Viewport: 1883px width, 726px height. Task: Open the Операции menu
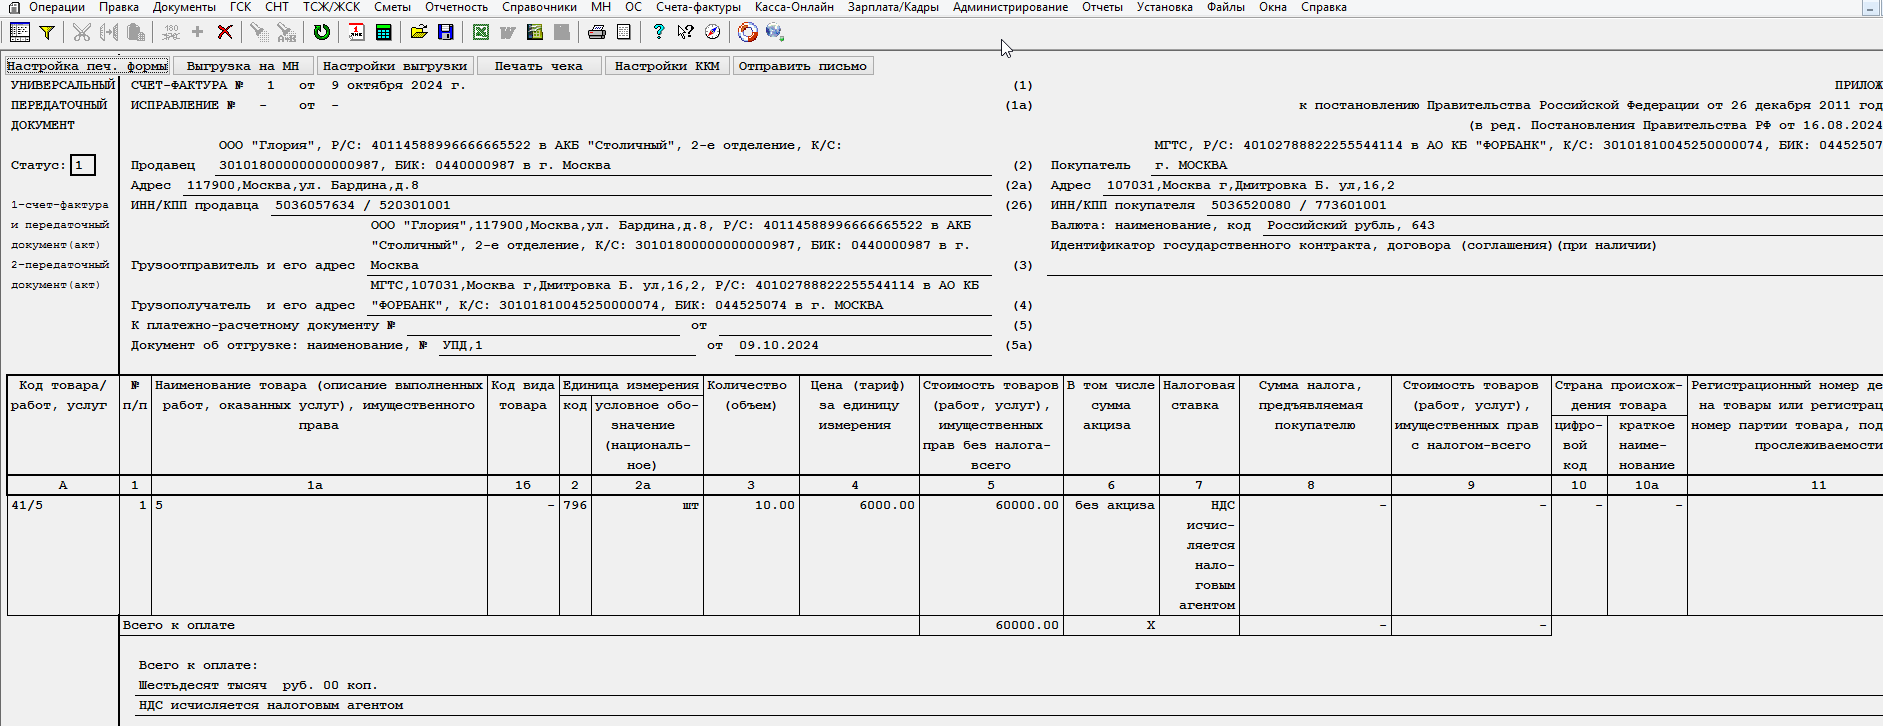[57, 7]
